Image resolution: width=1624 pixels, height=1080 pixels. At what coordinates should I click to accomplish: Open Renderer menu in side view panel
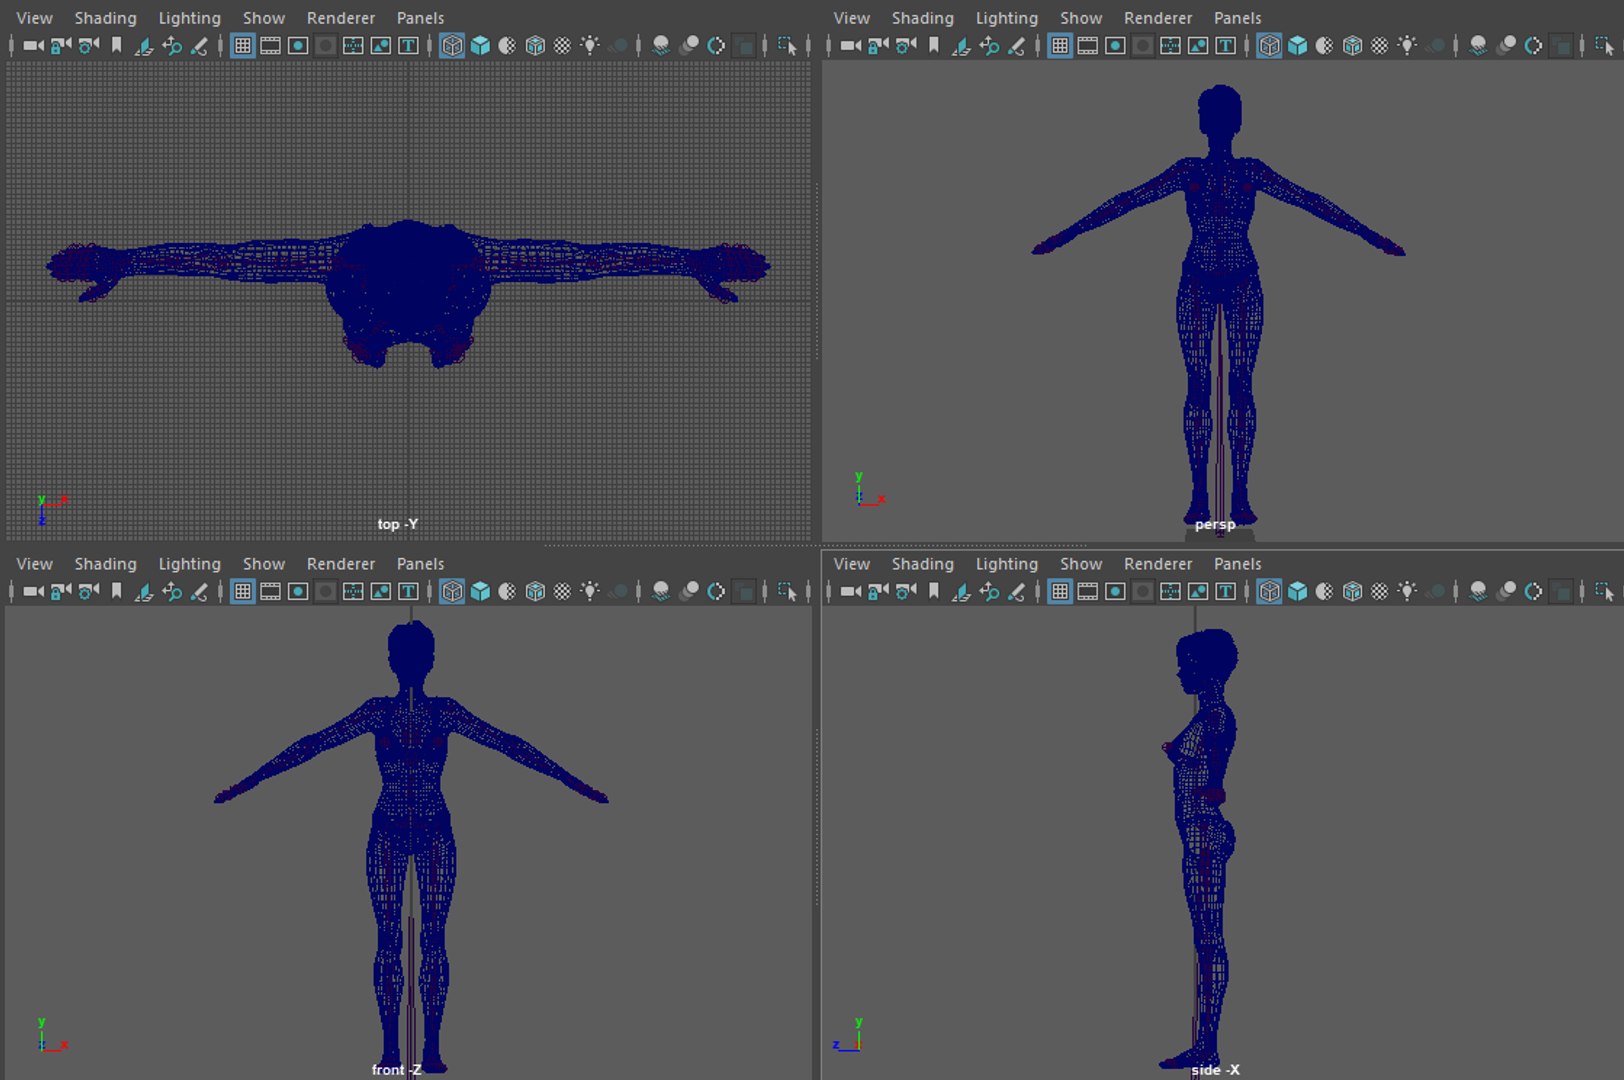tap(1157, 564)
